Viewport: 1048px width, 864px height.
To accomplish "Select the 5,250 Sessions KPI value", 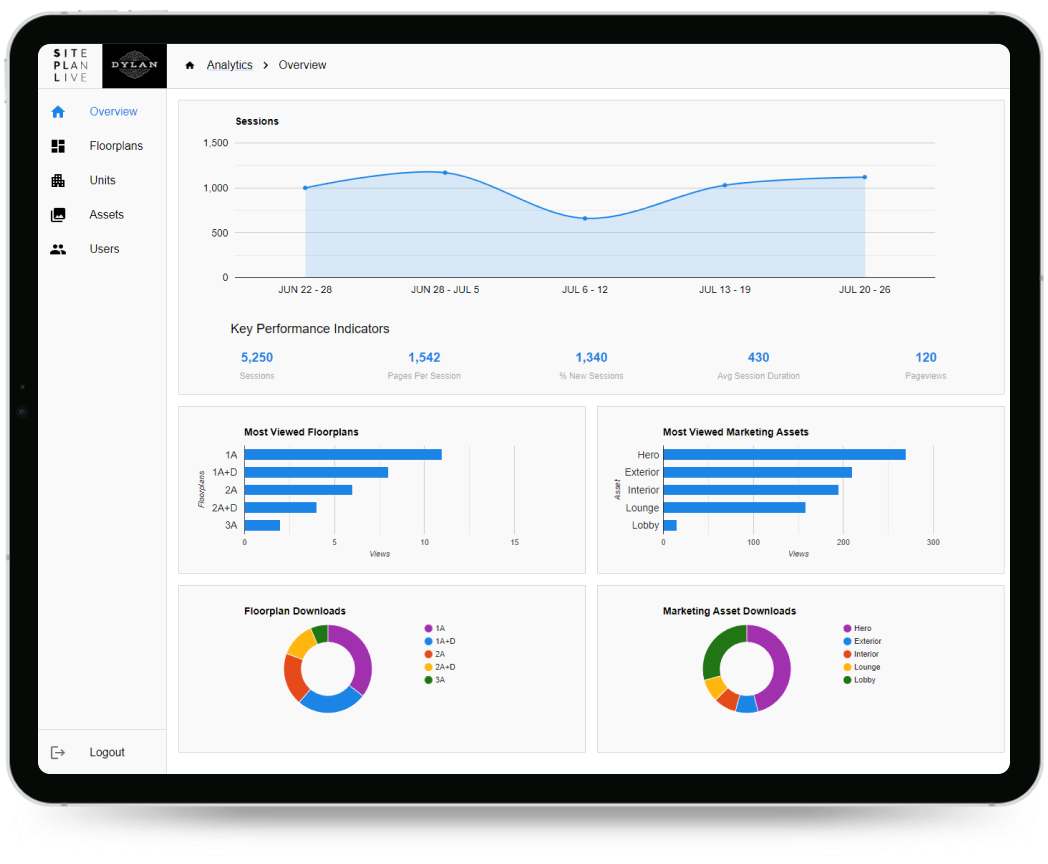I will [257, 357].
